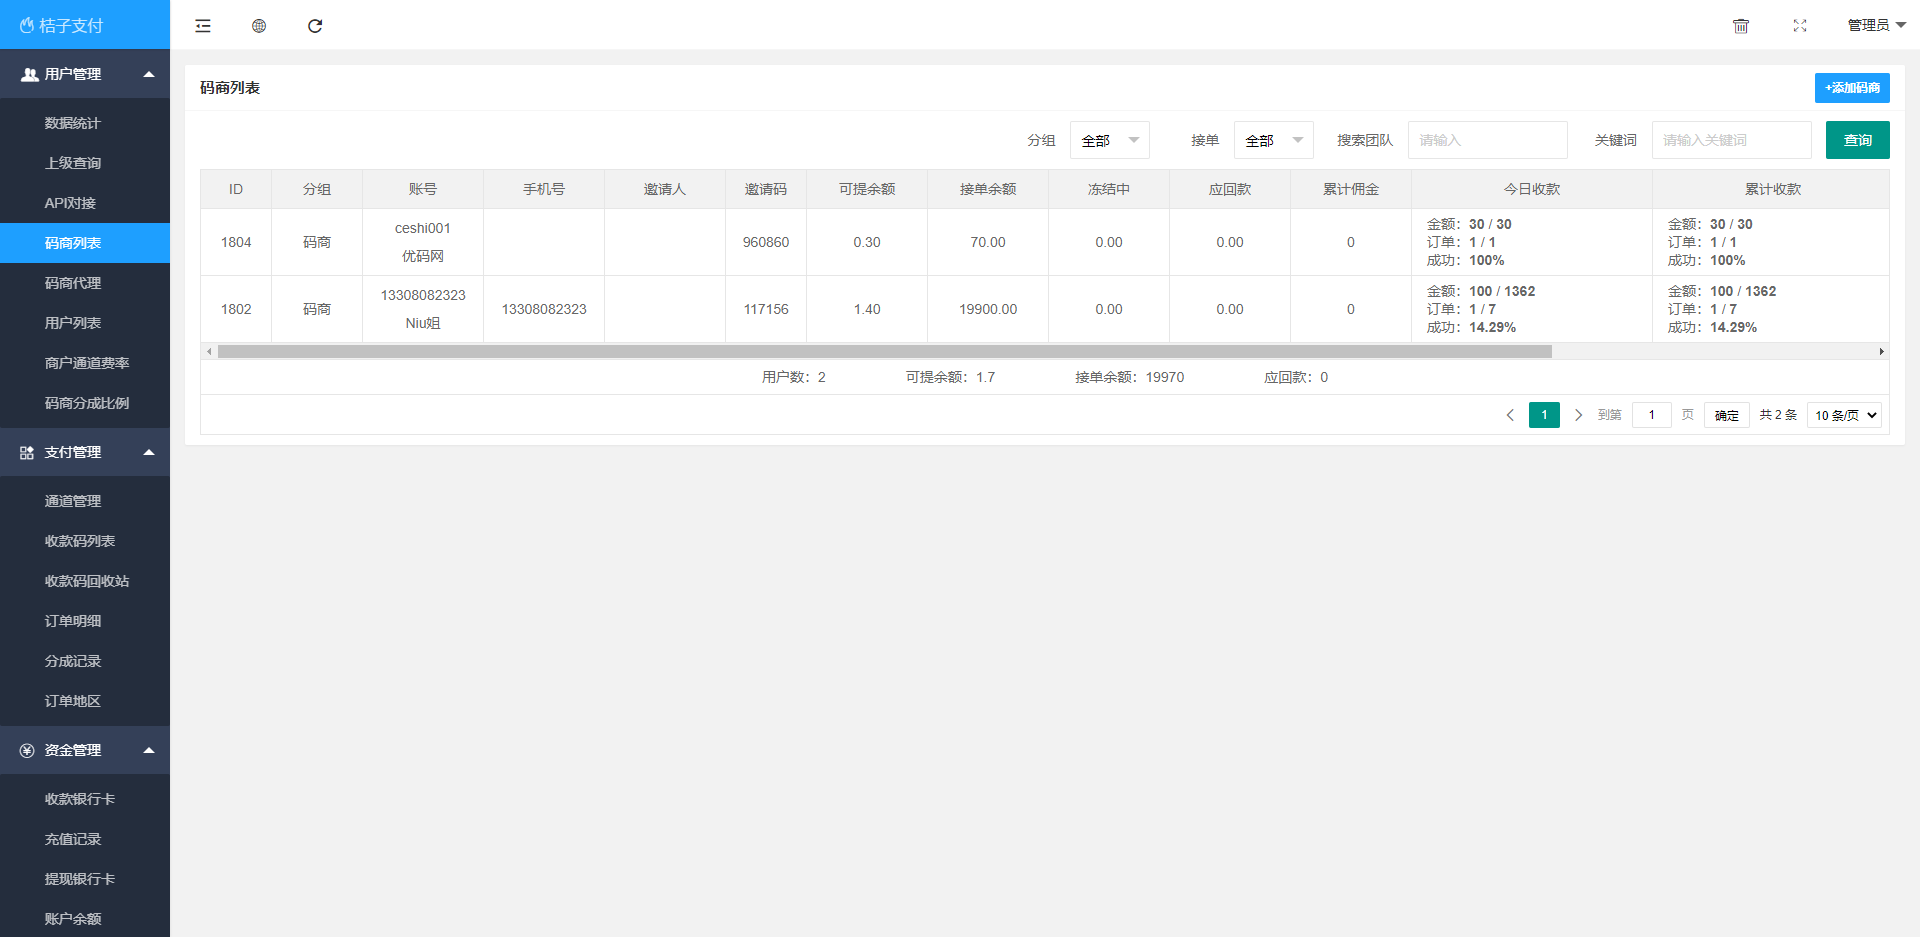Viewport: 1920px width, 937px height.
Task: Click the trash clear-cache icon
Action: click(1741, 26)
